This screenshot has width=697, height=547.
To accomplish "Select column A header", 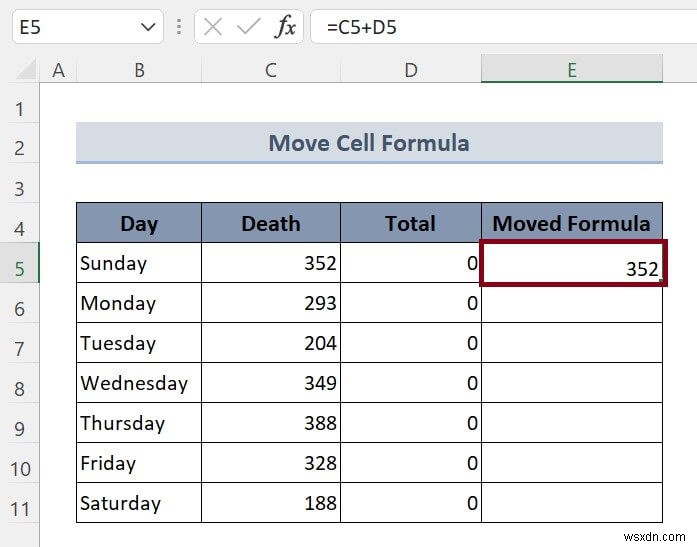I will (x=58, y=70).
